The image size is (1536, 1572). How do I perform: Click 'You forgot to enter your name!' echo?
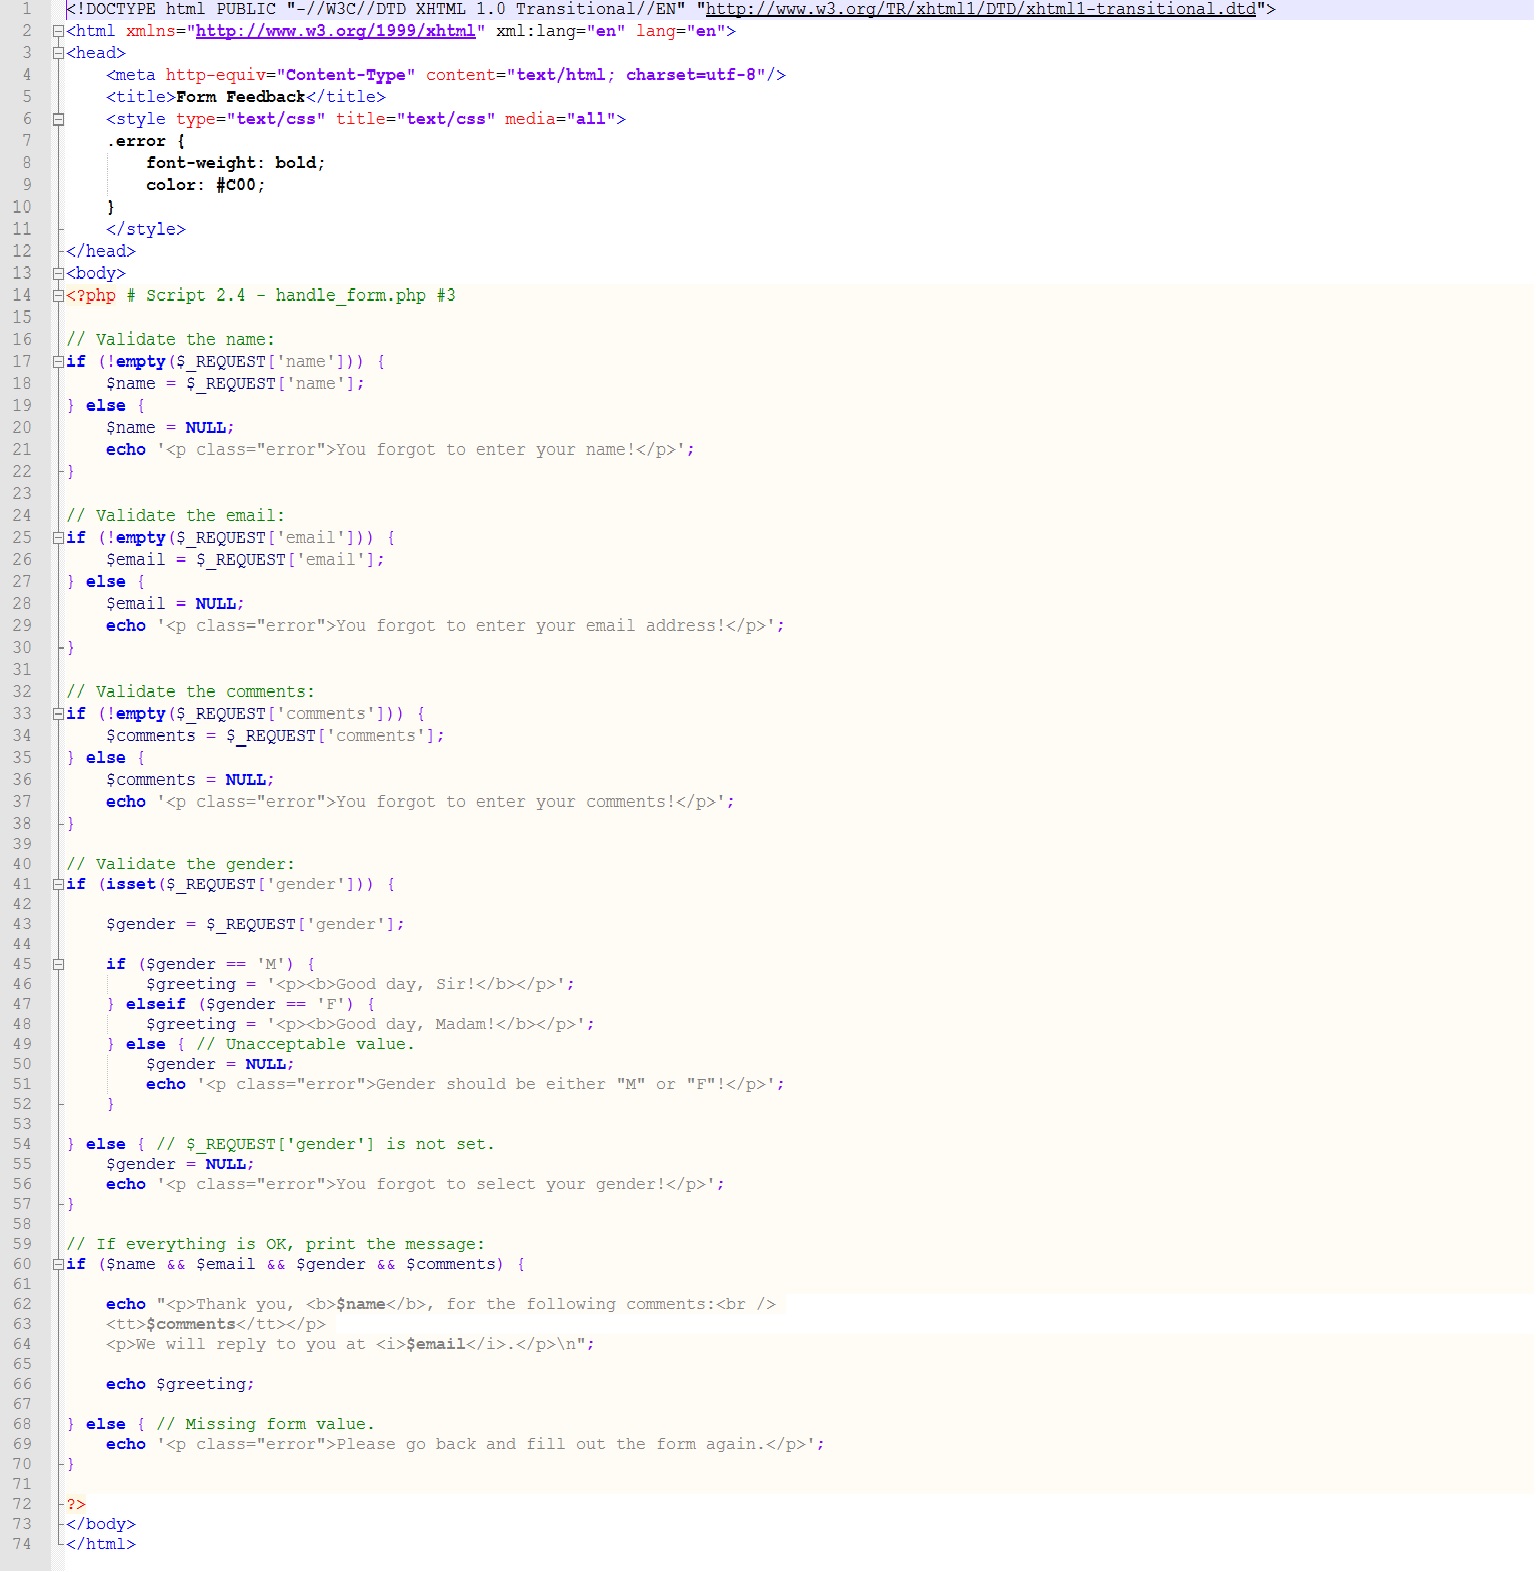click(401, 449)
